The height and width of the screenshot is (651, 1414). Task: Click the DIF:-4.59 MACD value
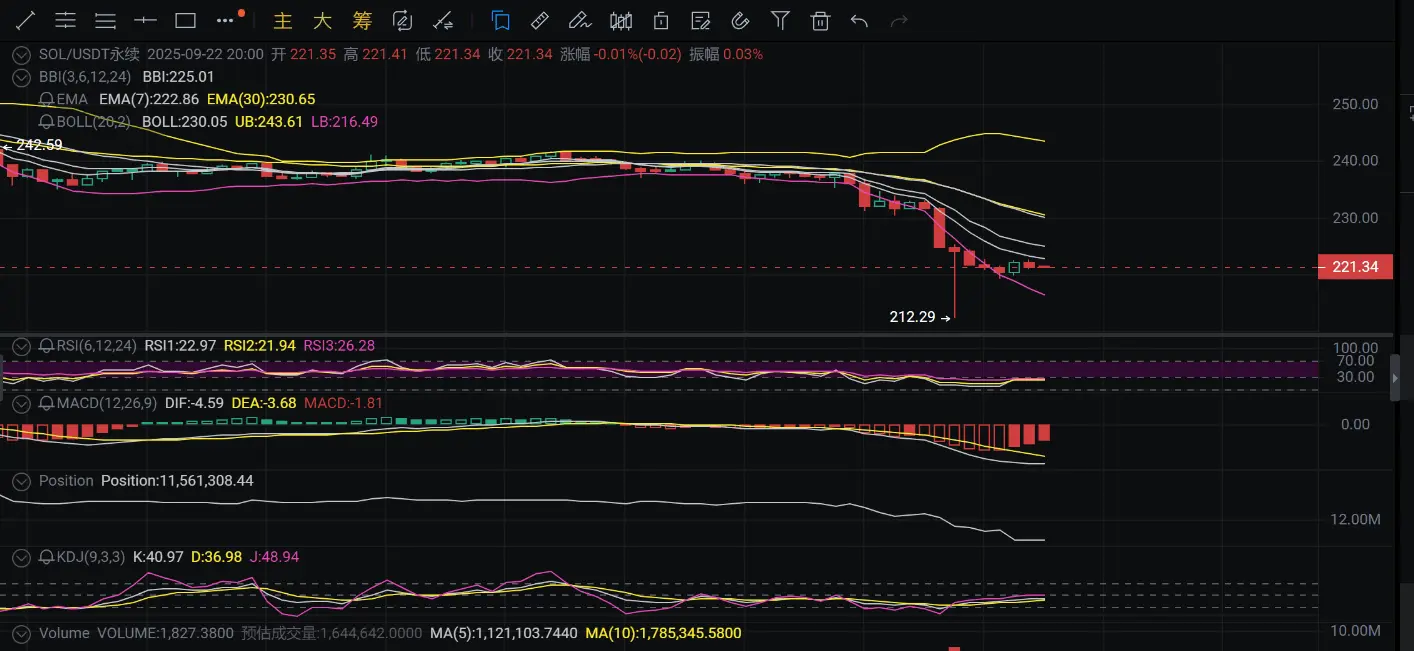click(x=194, y=402)
